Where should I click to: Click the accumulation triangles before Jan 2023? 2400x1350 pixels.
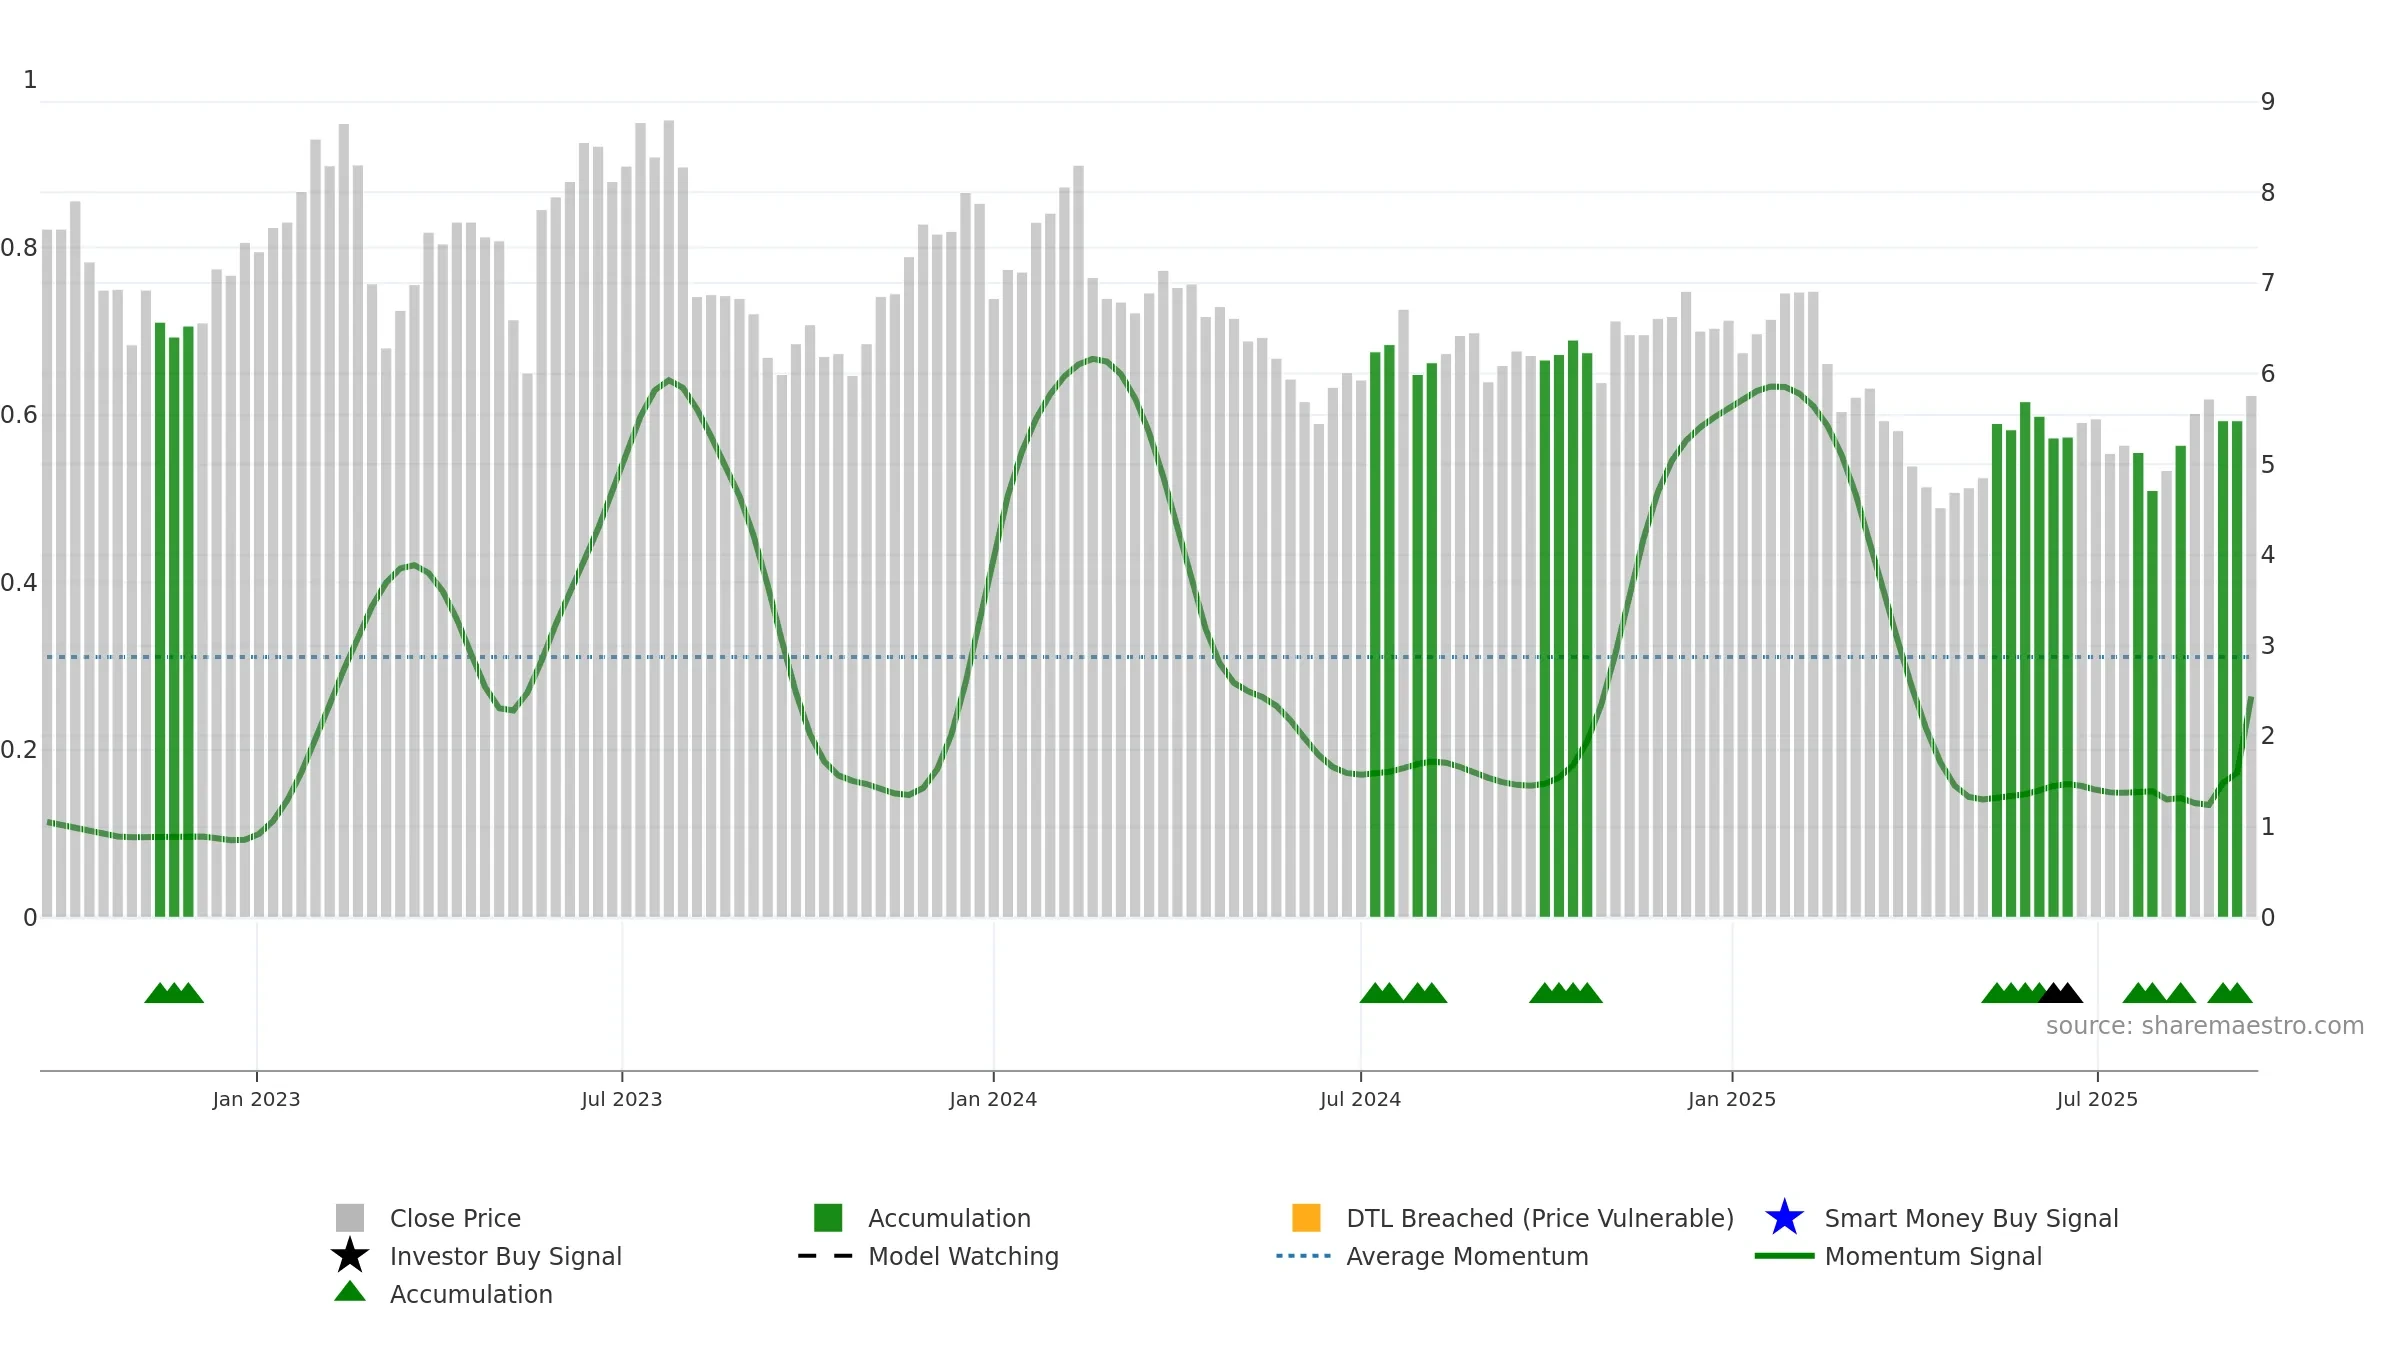(x=174, y=993)
